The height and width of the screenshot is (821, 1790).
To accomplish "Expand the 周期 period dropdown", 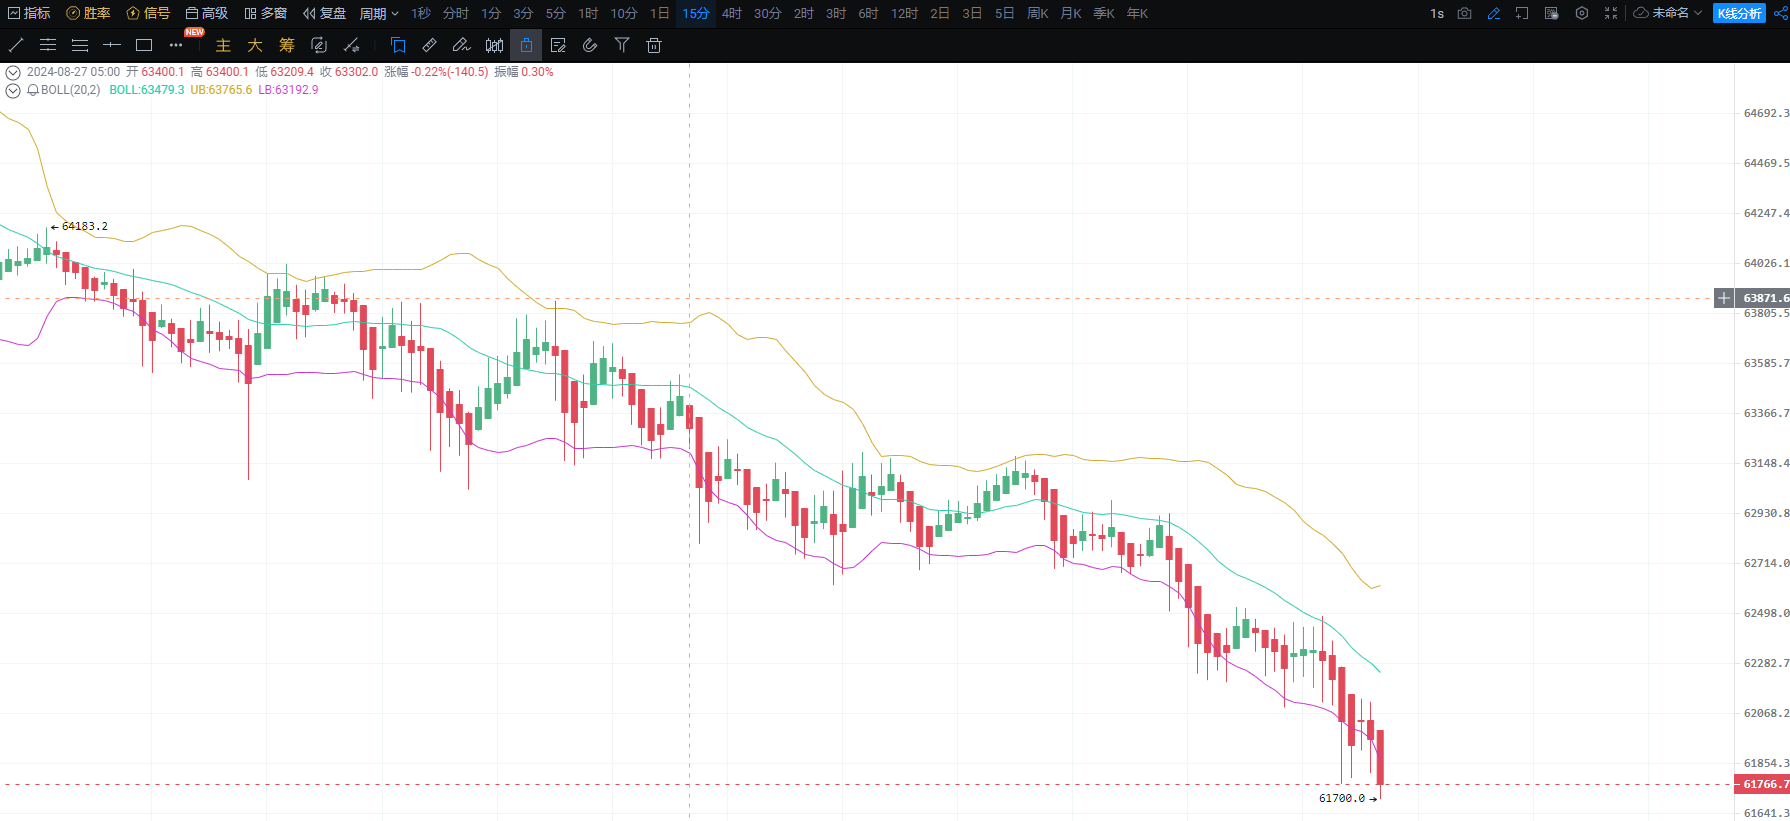I will click(379, 13).
